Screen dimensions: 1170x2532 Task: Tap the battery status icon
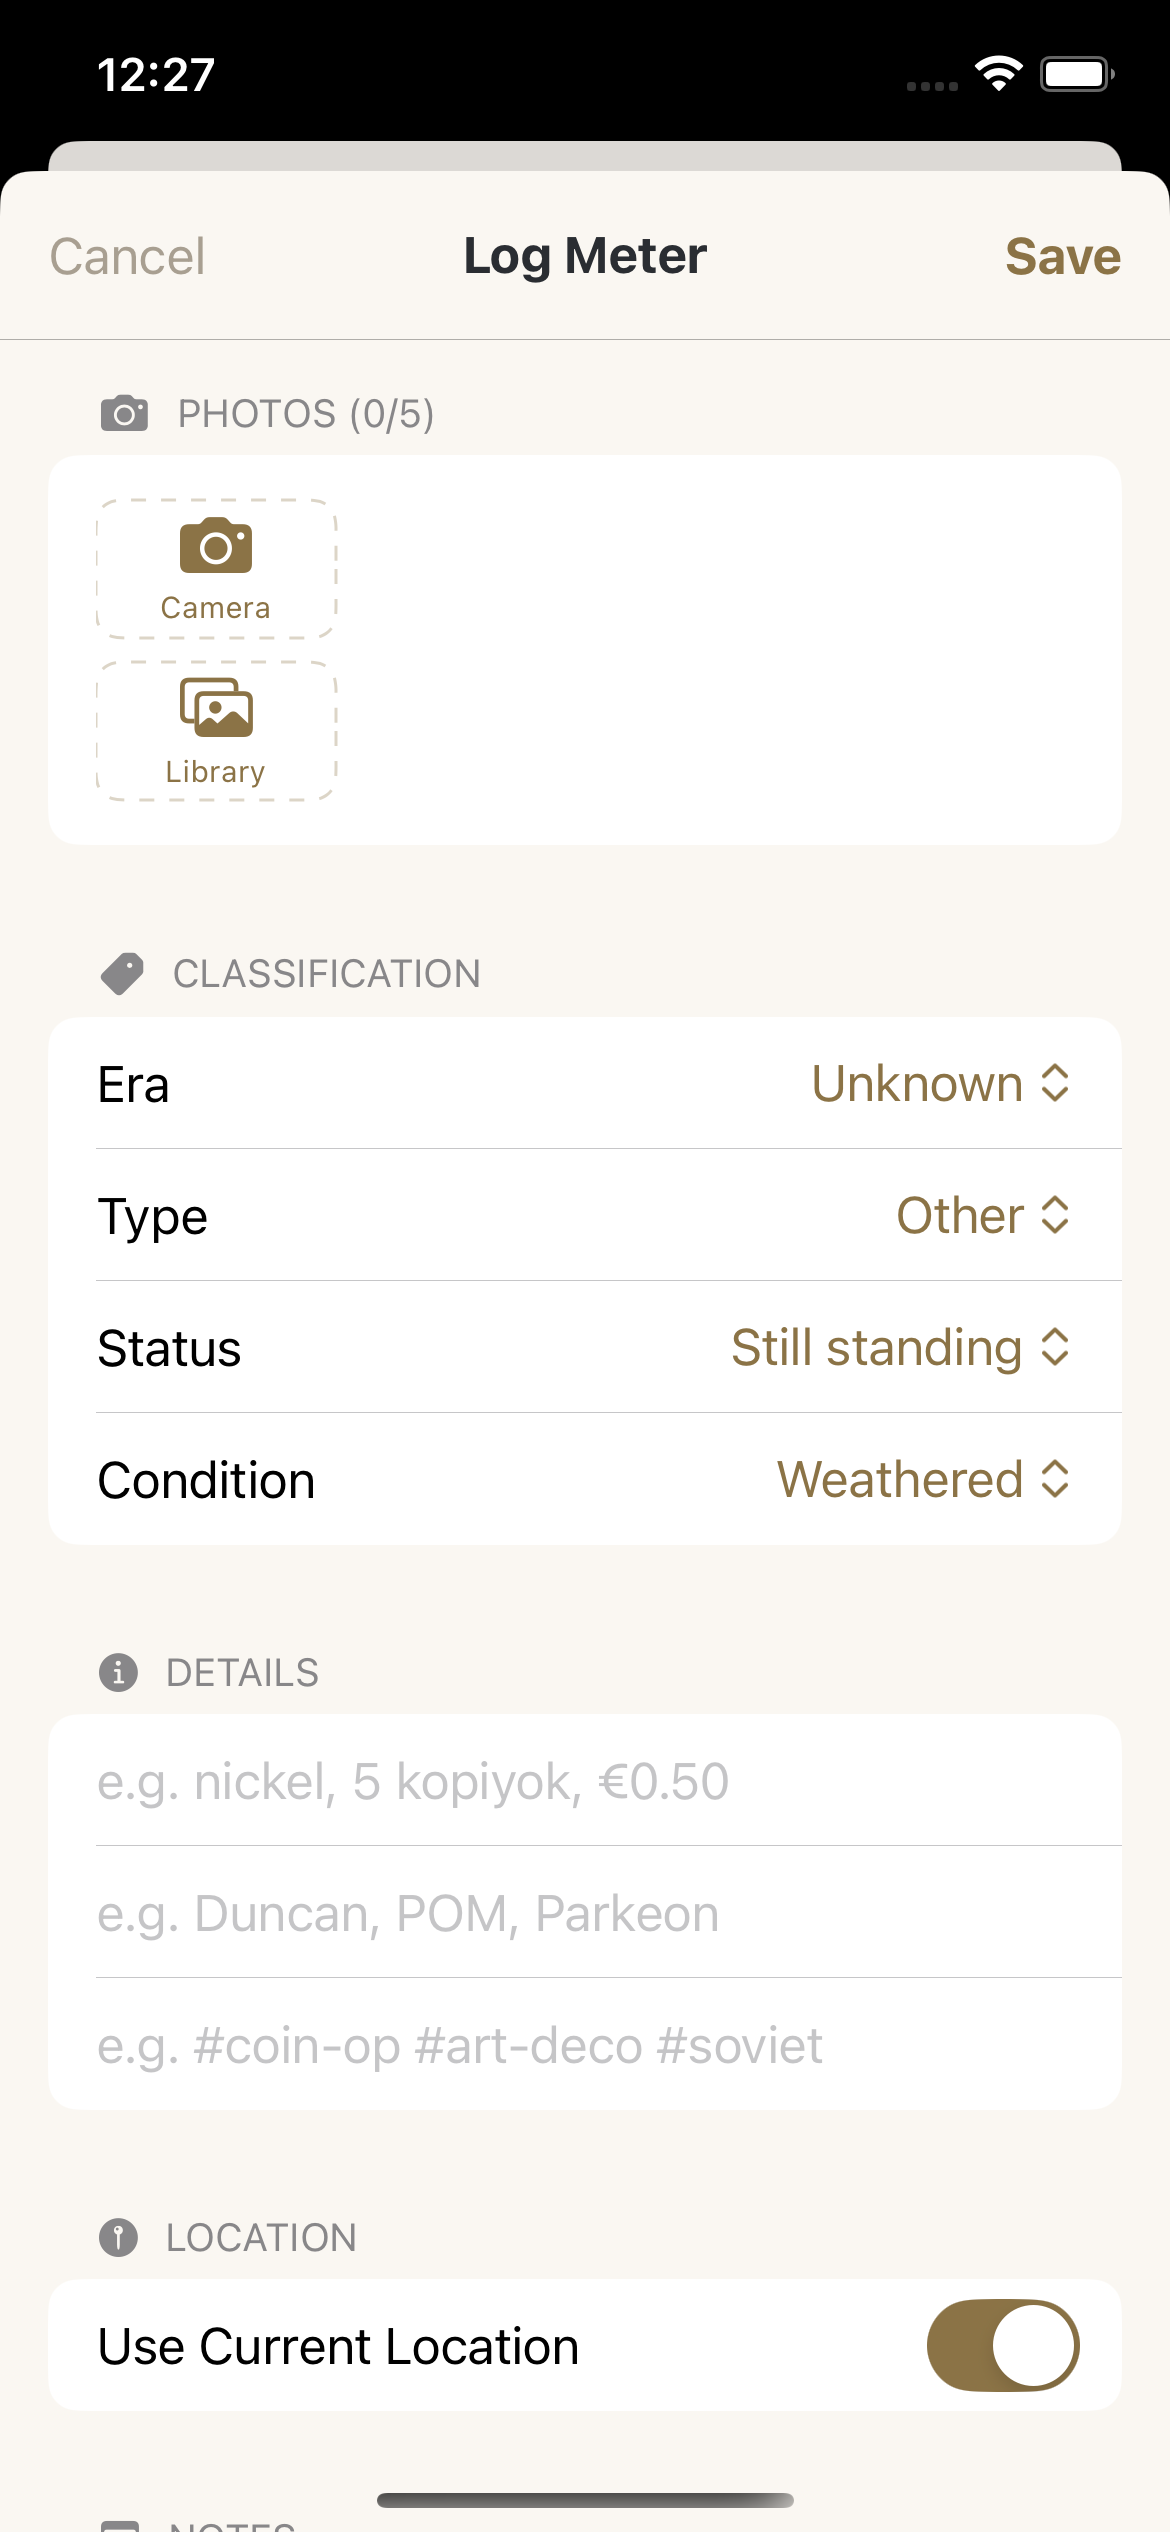1077,74
